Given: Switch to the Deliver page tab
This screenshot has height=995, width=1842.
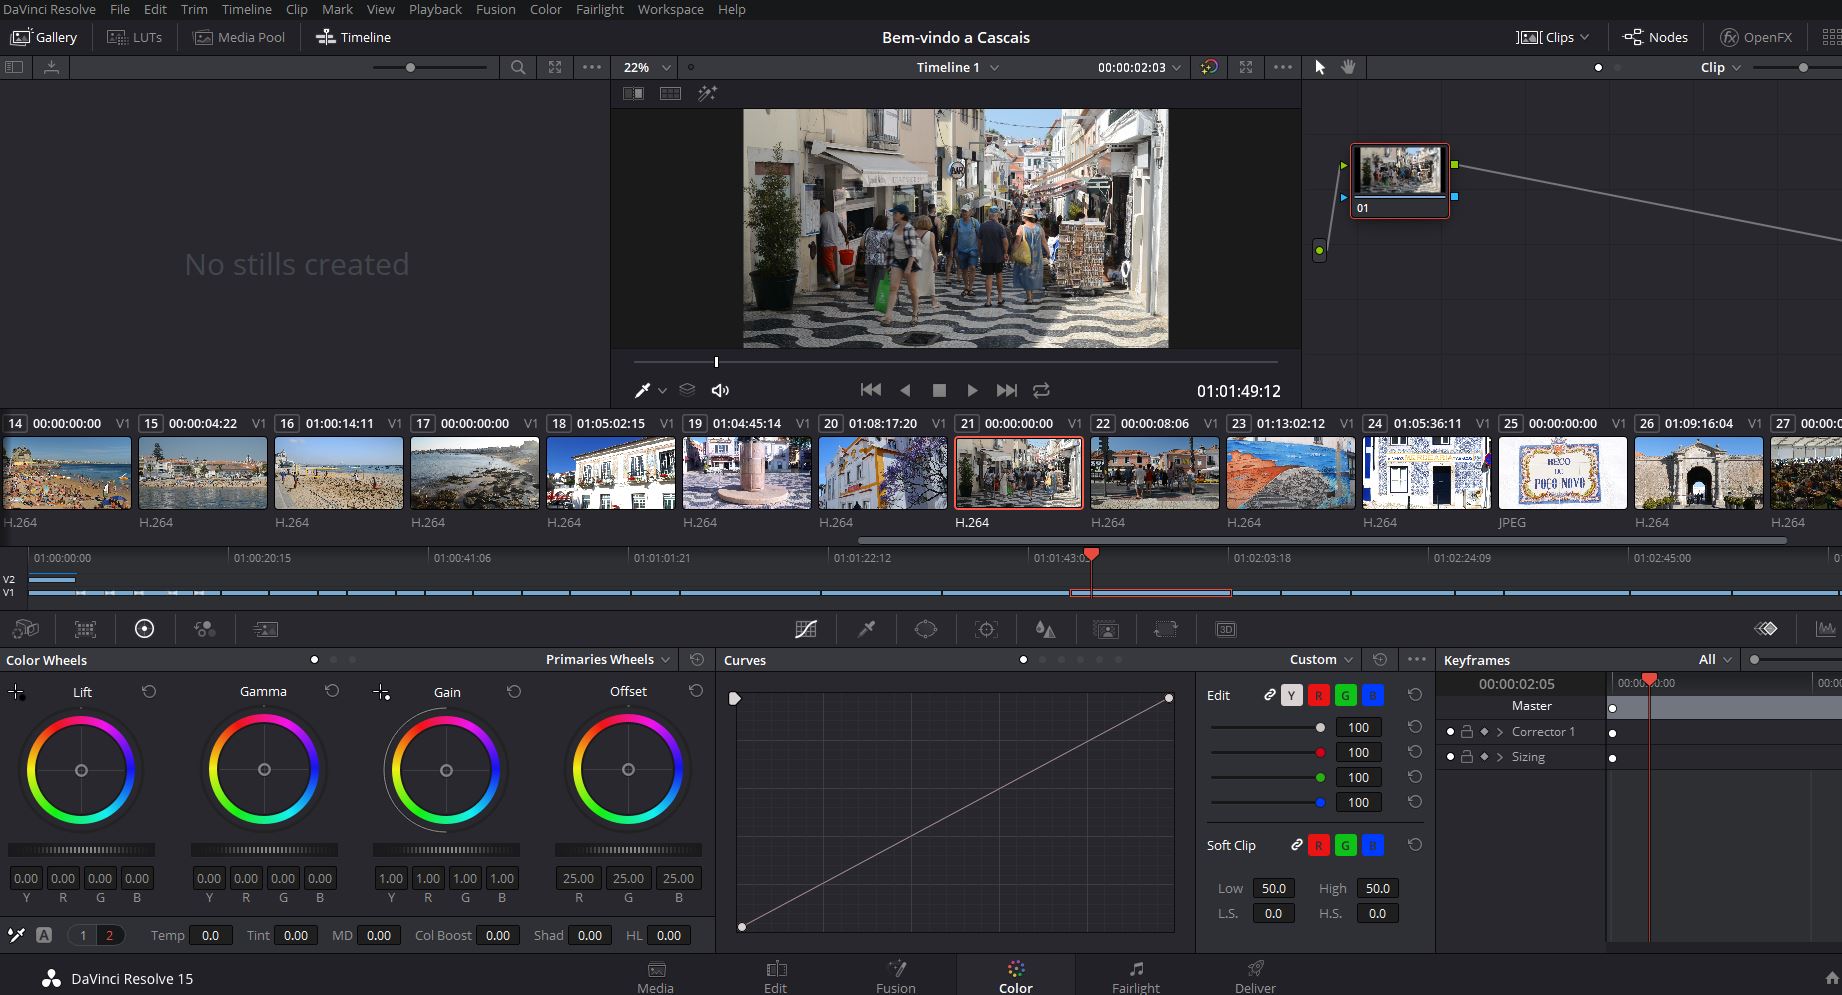Looking at the screenshot, I should (1255, 976).
